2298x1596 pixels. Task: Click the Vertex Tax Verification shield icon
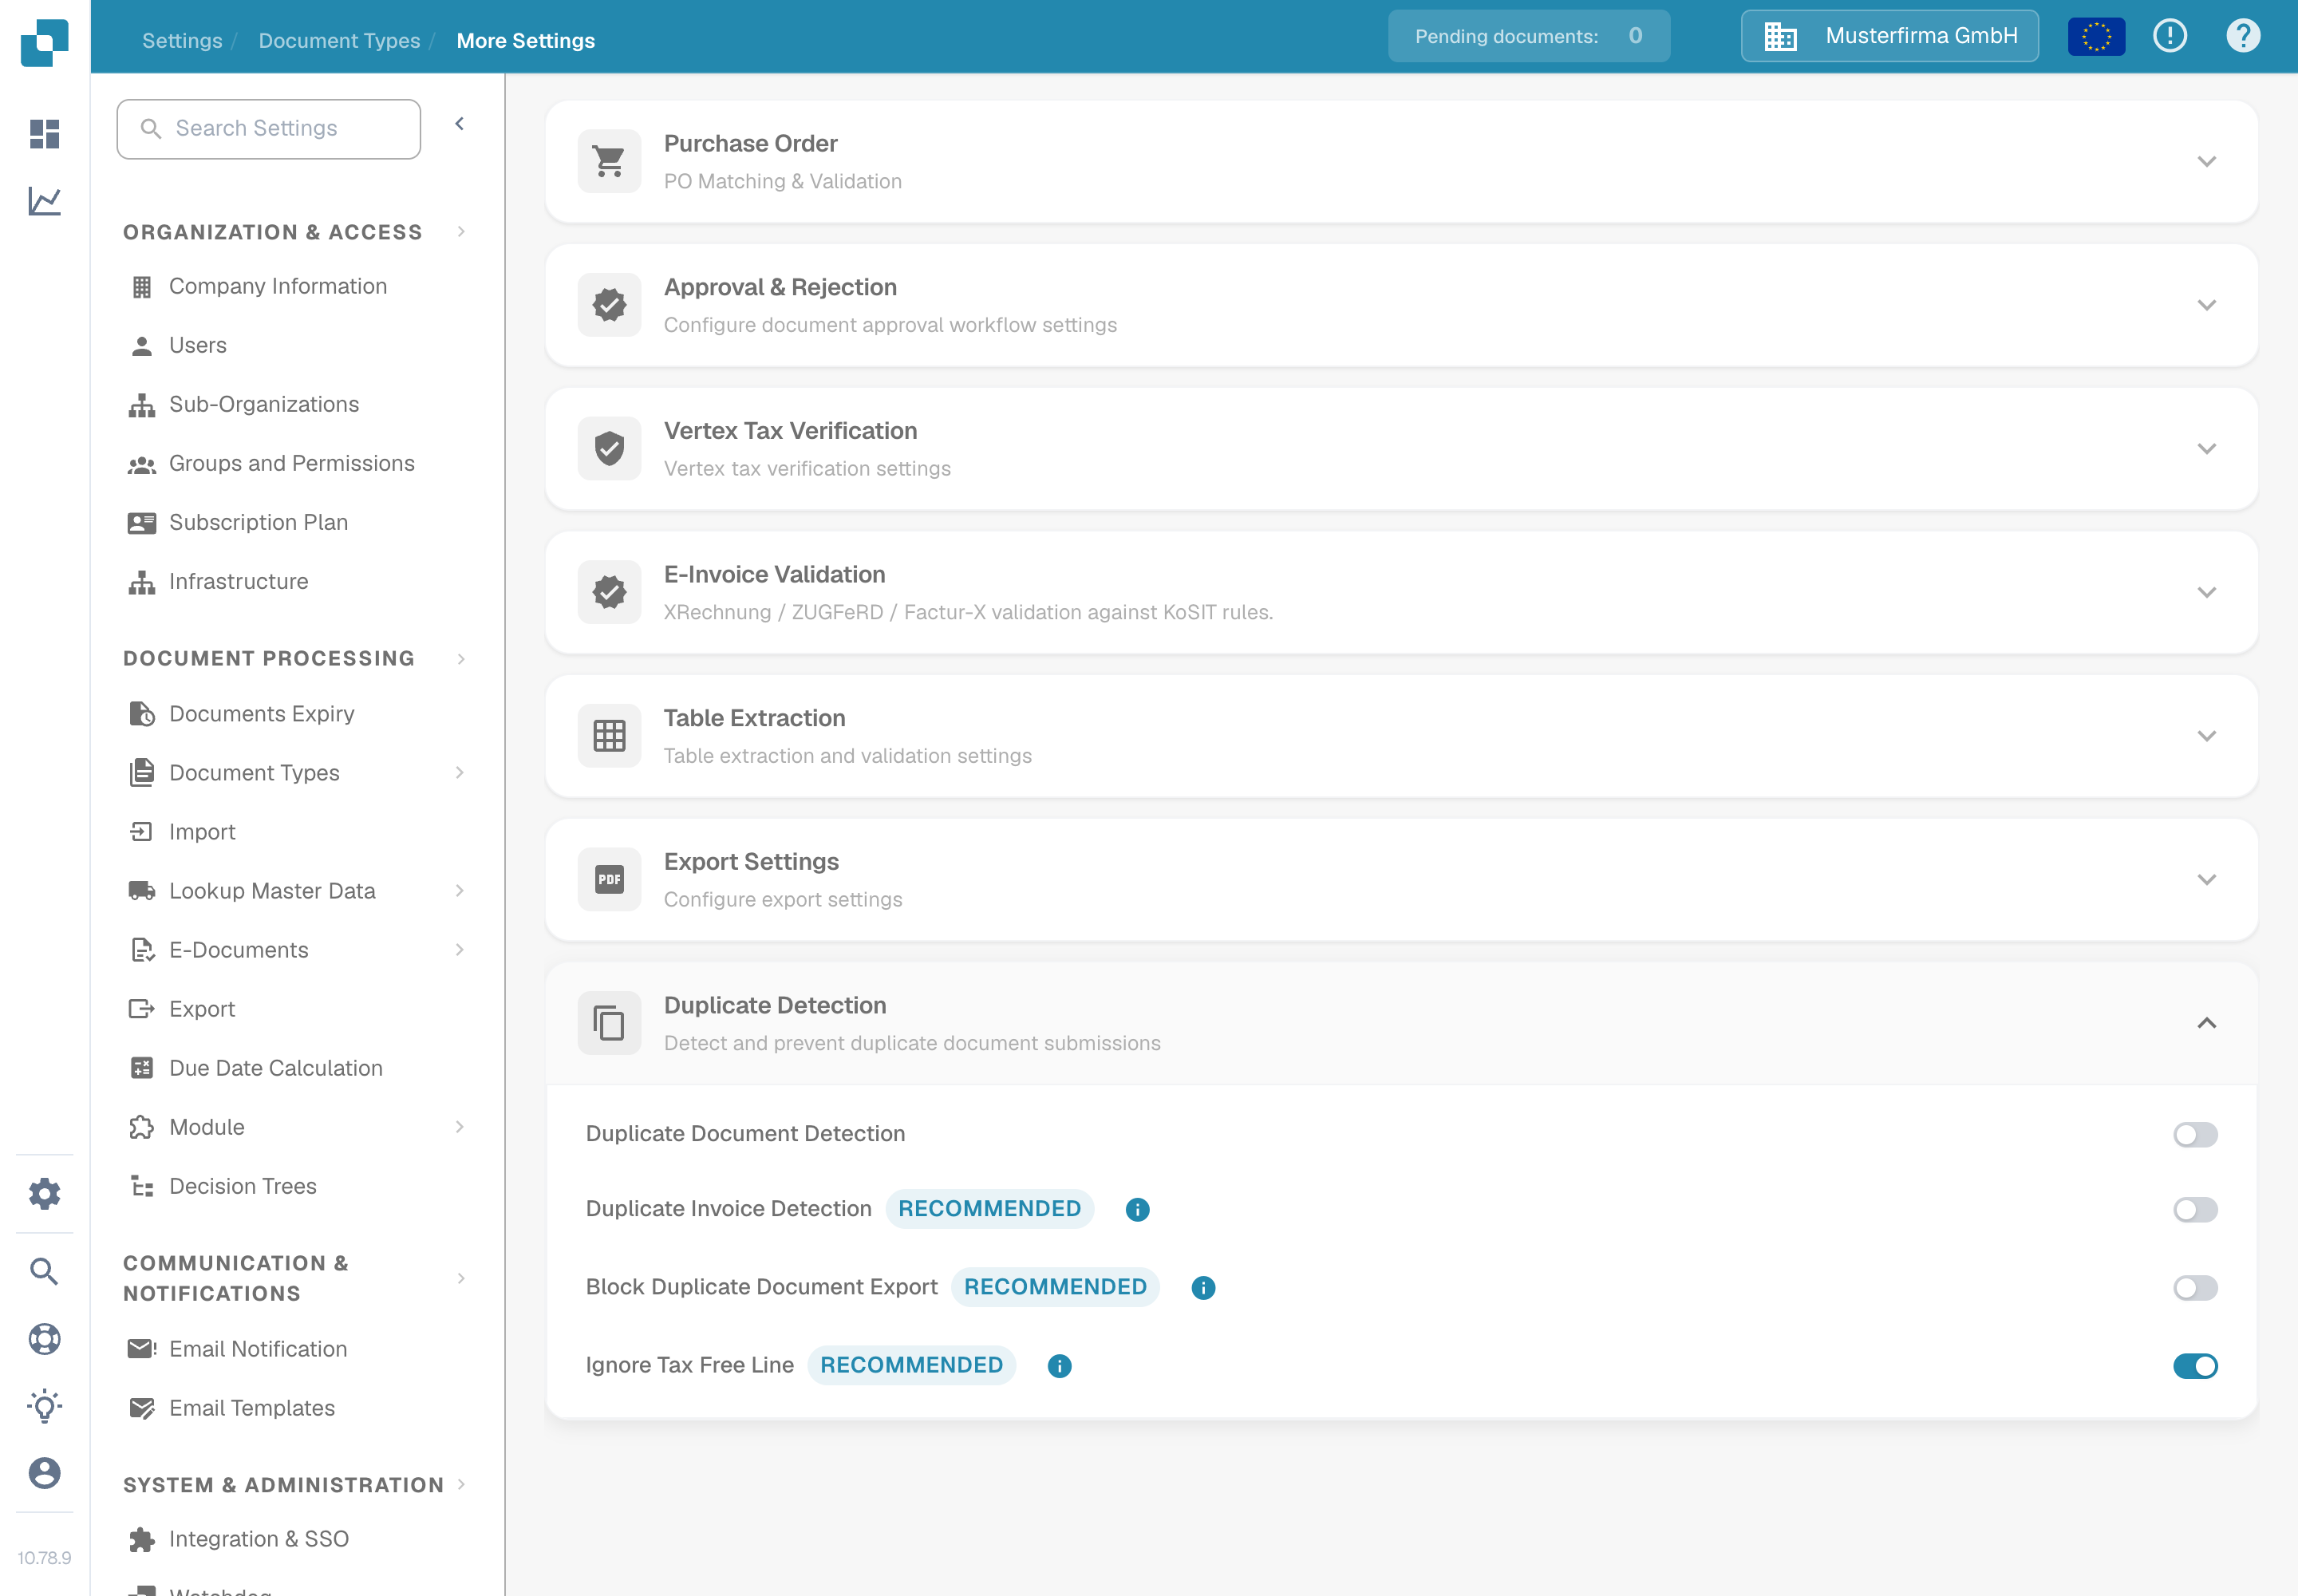pos(609,448)
